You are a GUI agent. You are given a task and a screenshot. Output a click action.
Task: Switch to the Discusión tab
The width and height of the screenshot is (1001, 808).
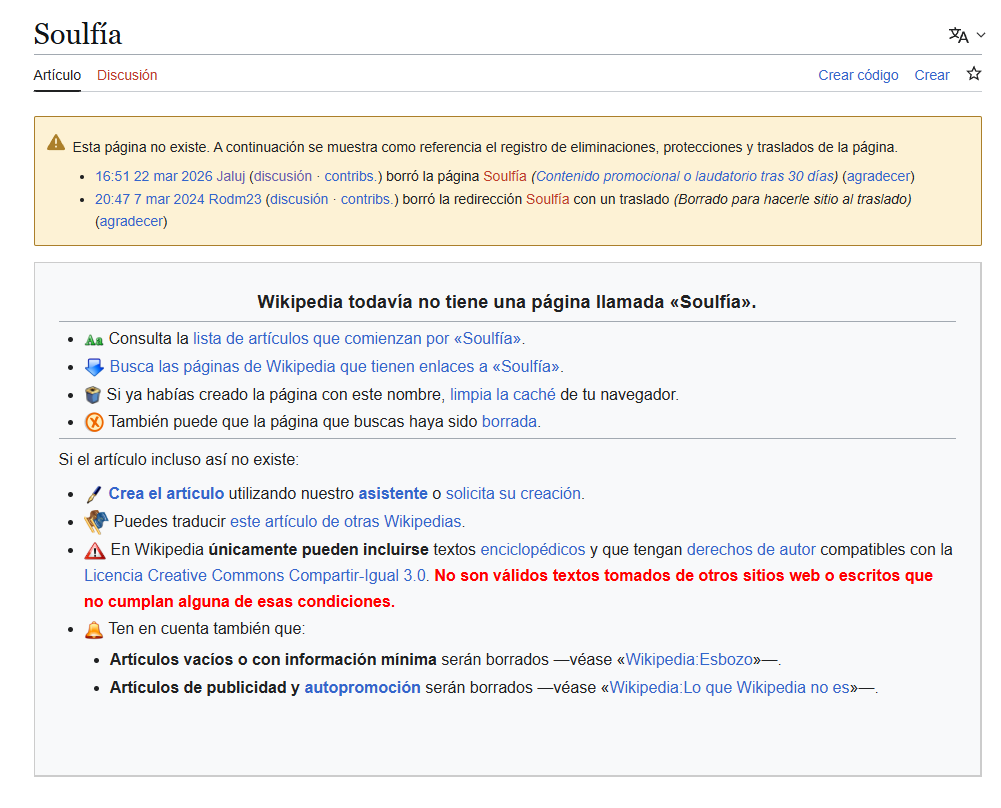[127, 75]
